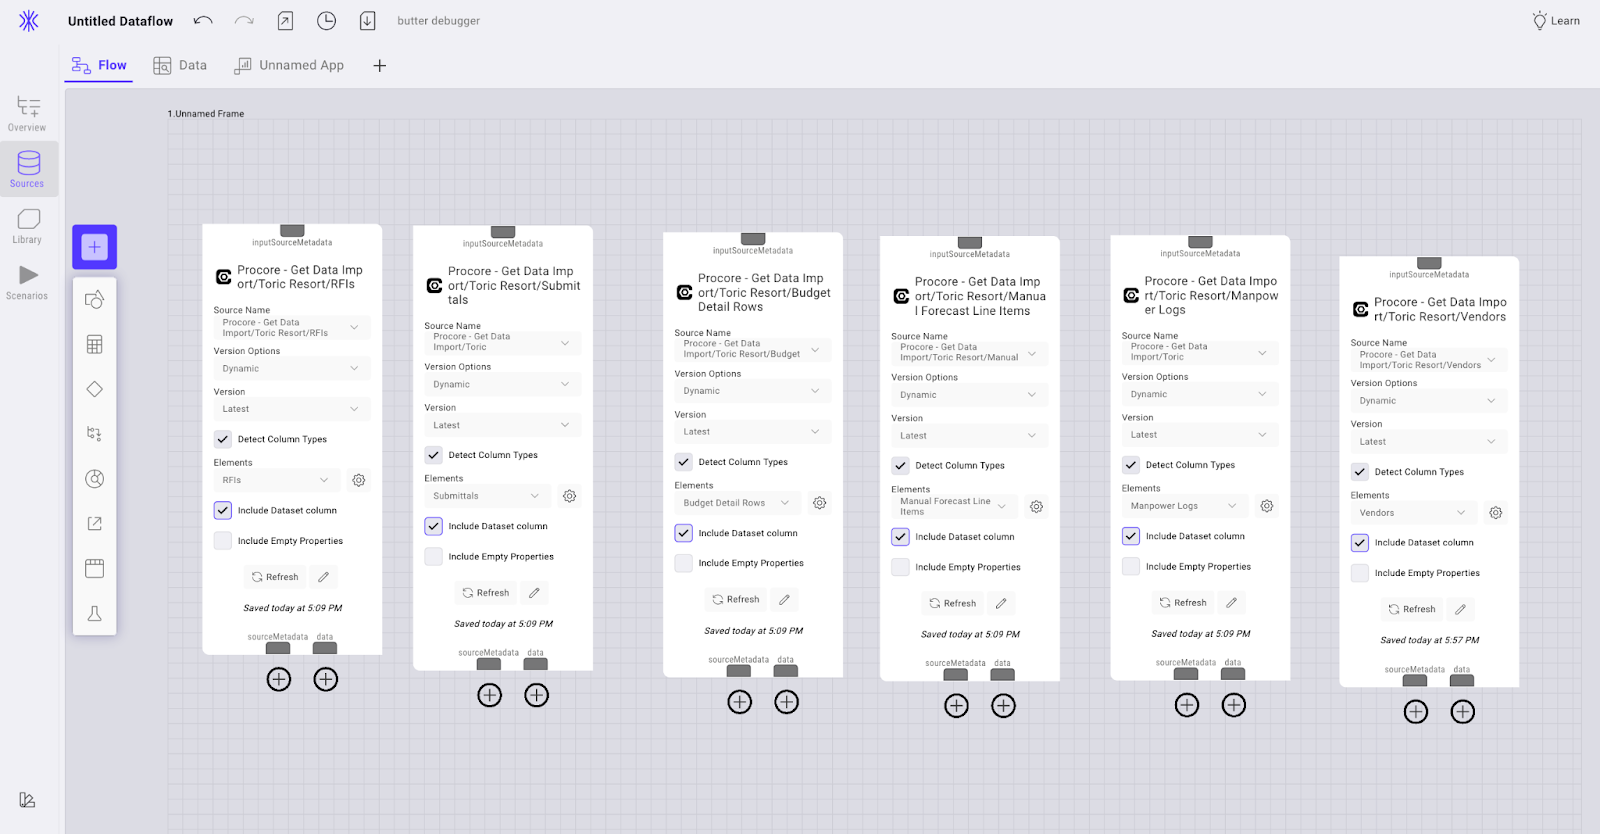The image size is (1600, 834).
Task: Click the download icon in top bar
Action: (x=368, y=21)
